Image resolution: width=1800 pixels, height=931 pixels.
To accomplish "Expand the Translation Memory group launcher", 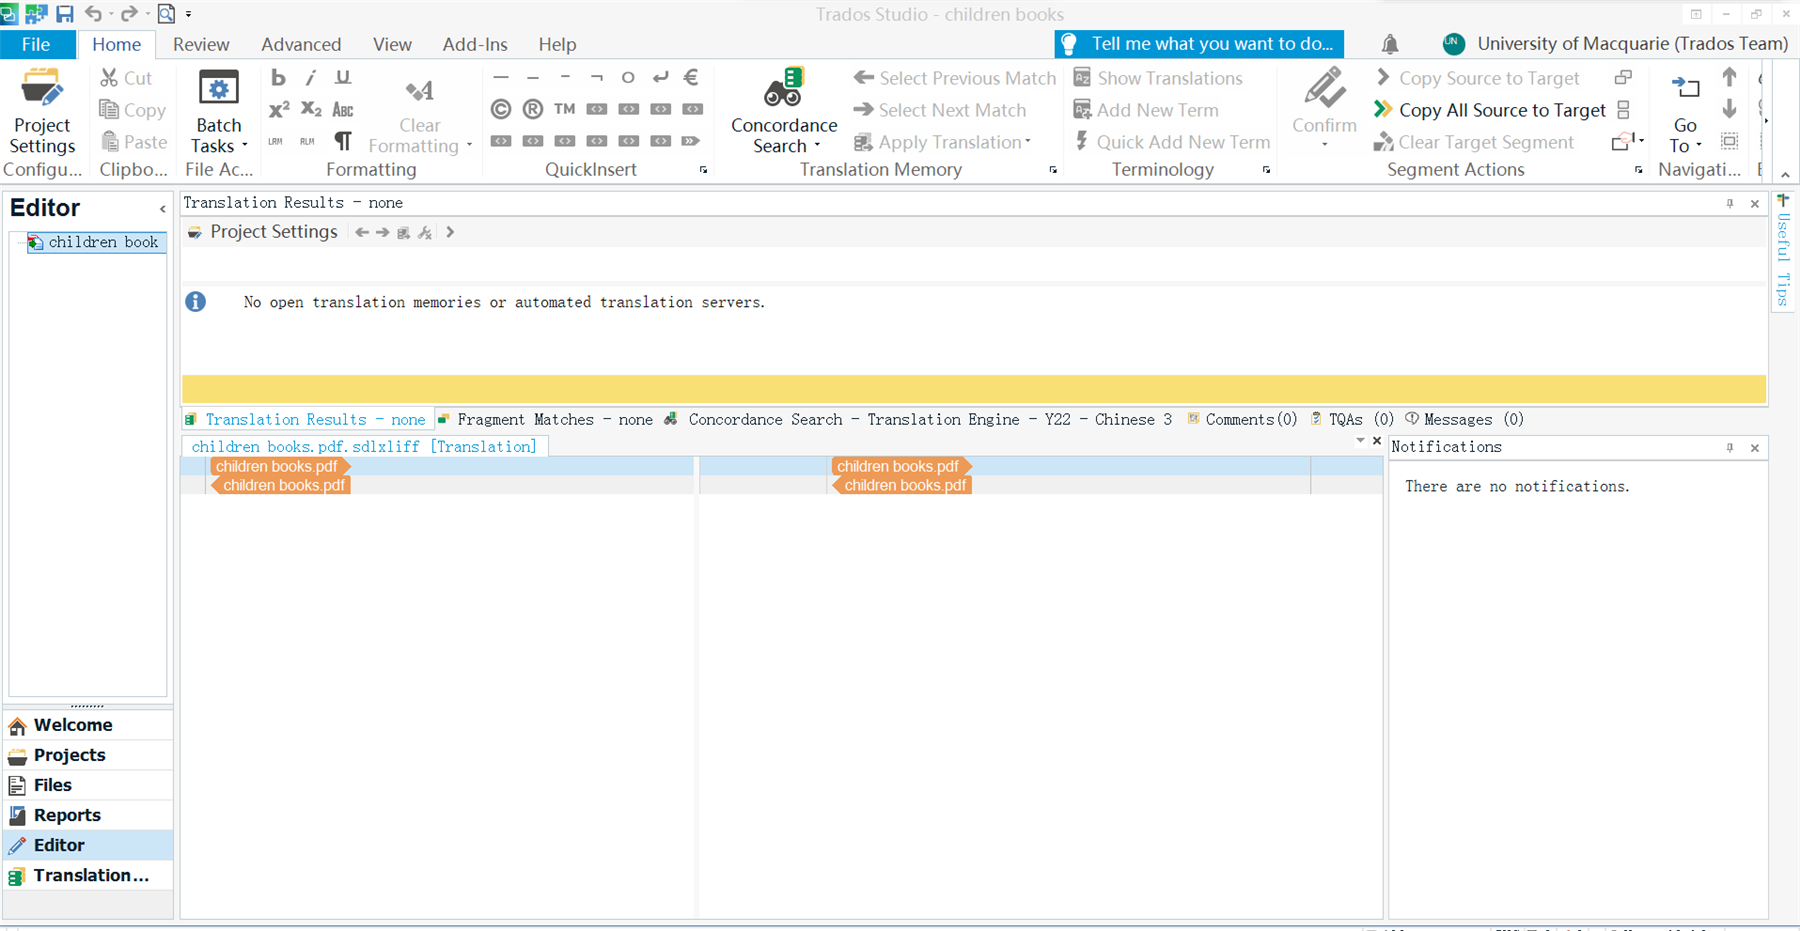I will coord(1053,170).
